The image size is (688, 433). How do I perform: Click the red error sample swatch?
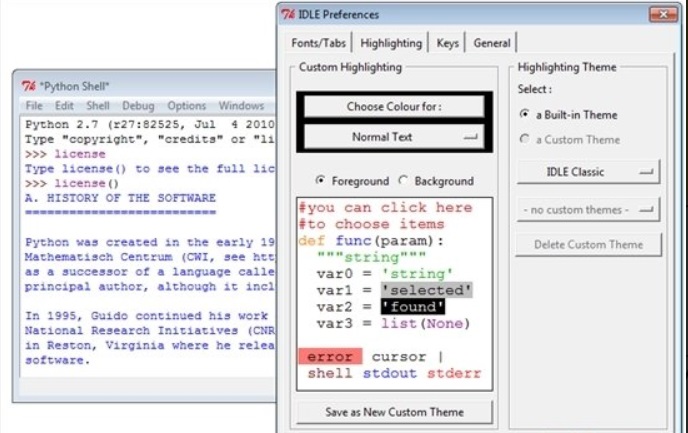coord(330,357)
